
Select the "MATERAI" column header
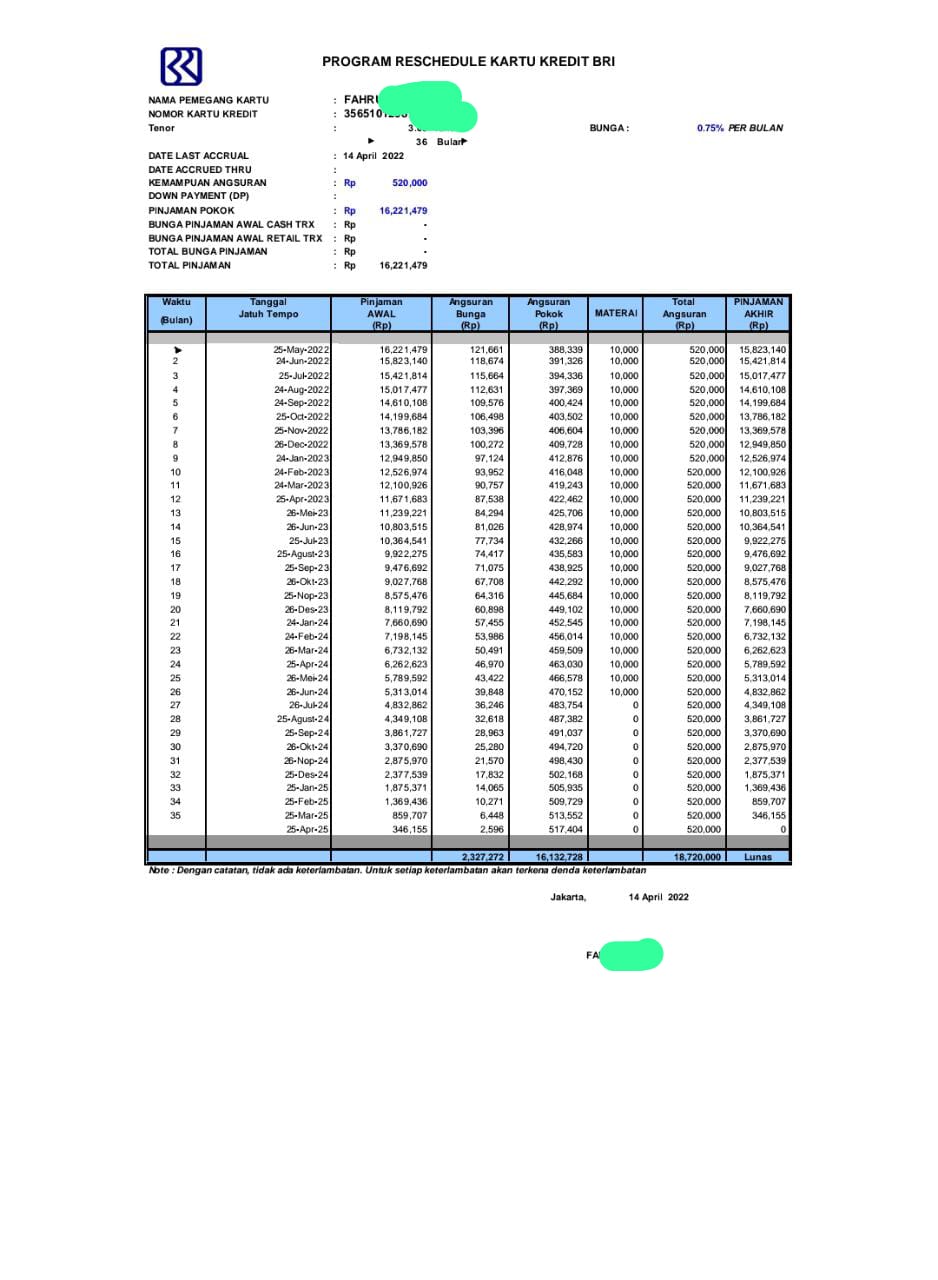[x=615, y=313]
